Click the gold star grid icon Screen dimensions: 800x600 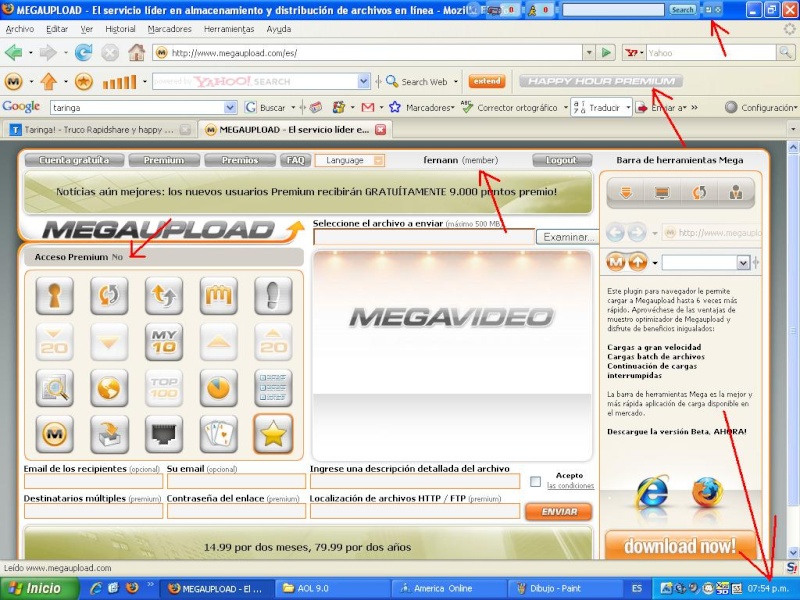click(x=273, y=434)
